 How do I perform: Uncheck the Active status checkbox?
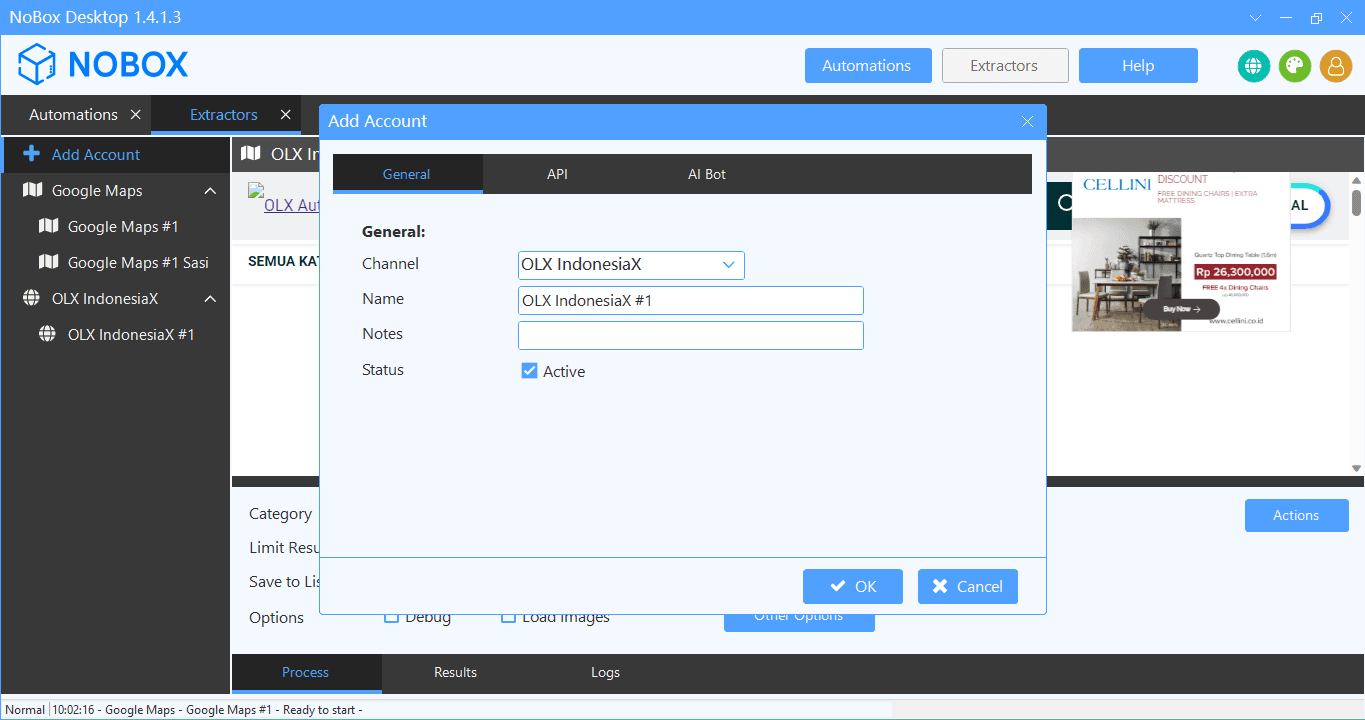pos(530,371)
